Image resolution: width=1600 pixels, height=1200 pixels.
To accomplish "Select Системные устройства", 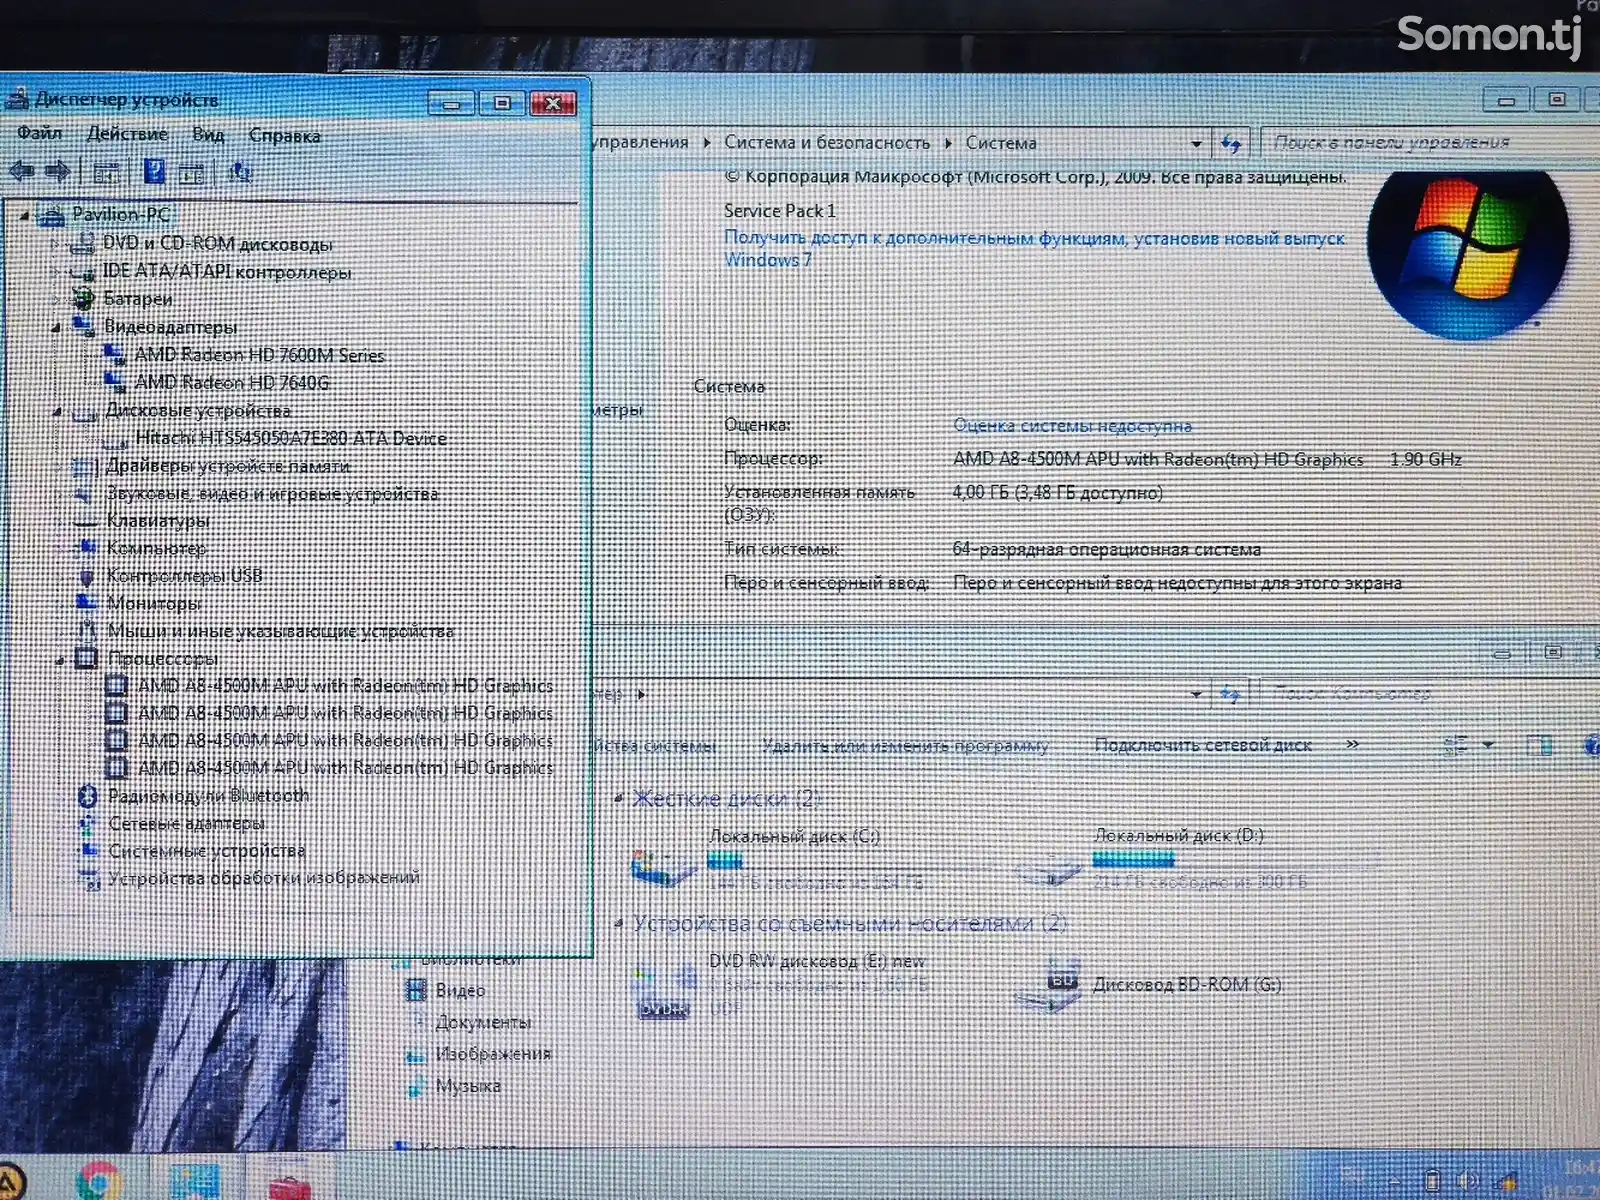I will pos(207,851).
